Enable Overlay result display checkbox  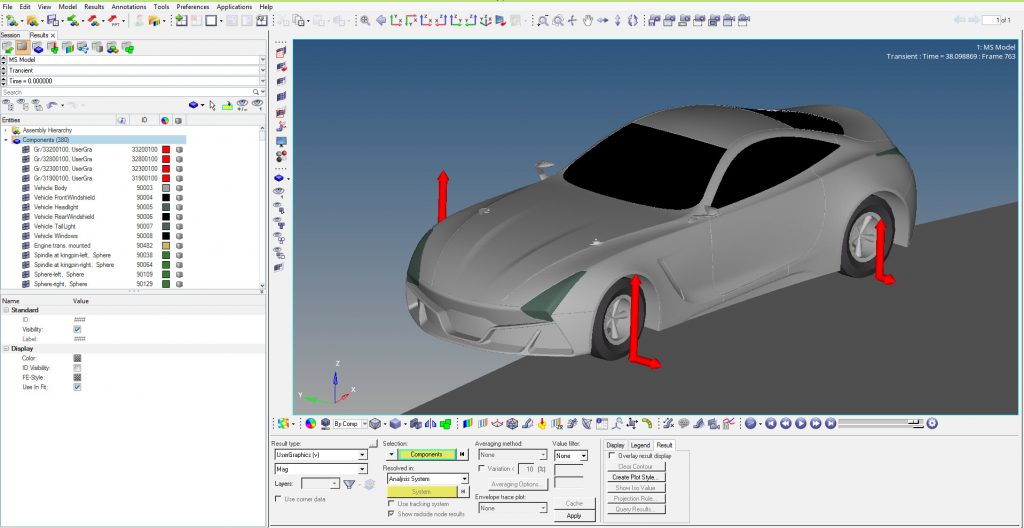pos(612,455)
